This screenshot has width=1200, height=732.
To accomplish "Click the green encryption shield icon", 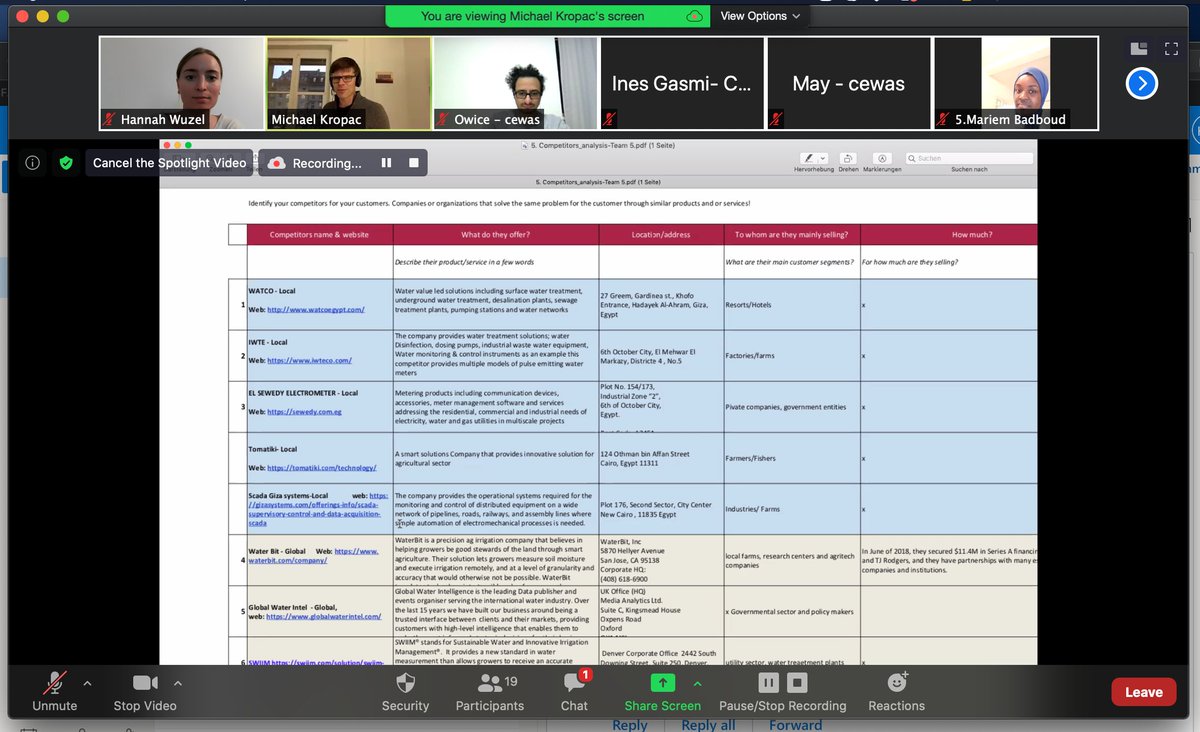I will [x=66, y=163].
